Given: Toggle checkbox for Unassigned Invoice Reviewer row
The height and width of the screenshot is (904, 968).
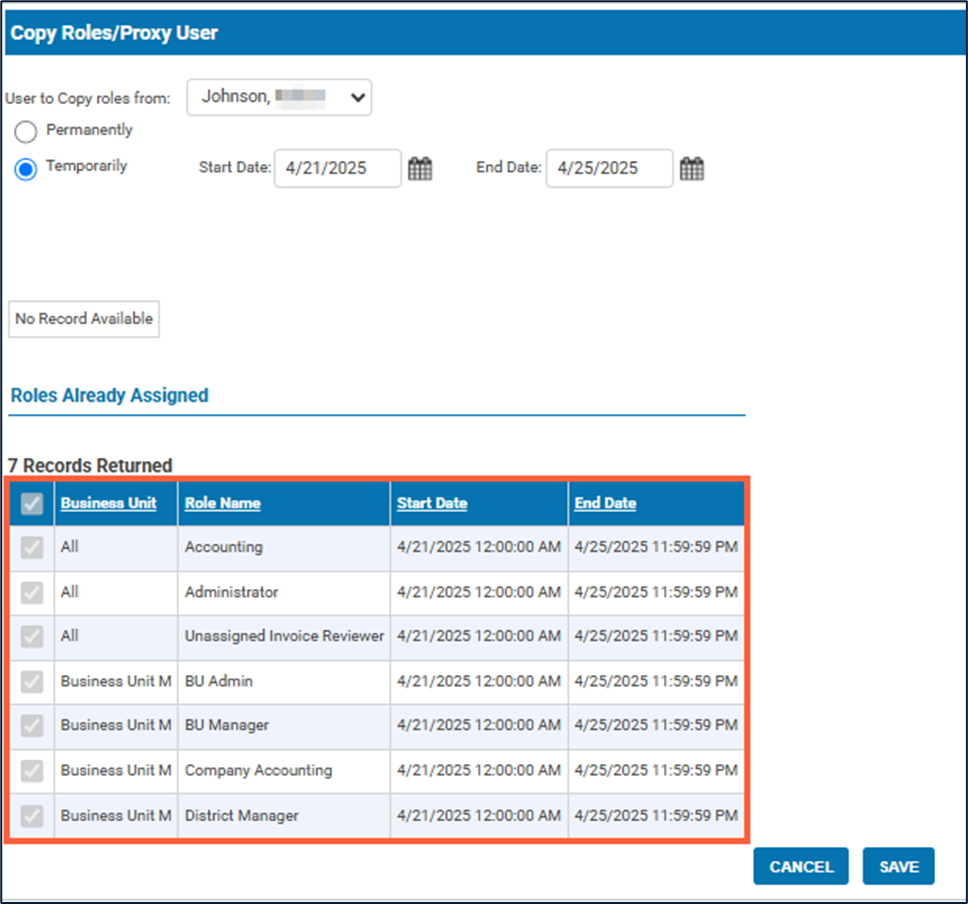Looking at the screenshot, I should coord(32,637).
